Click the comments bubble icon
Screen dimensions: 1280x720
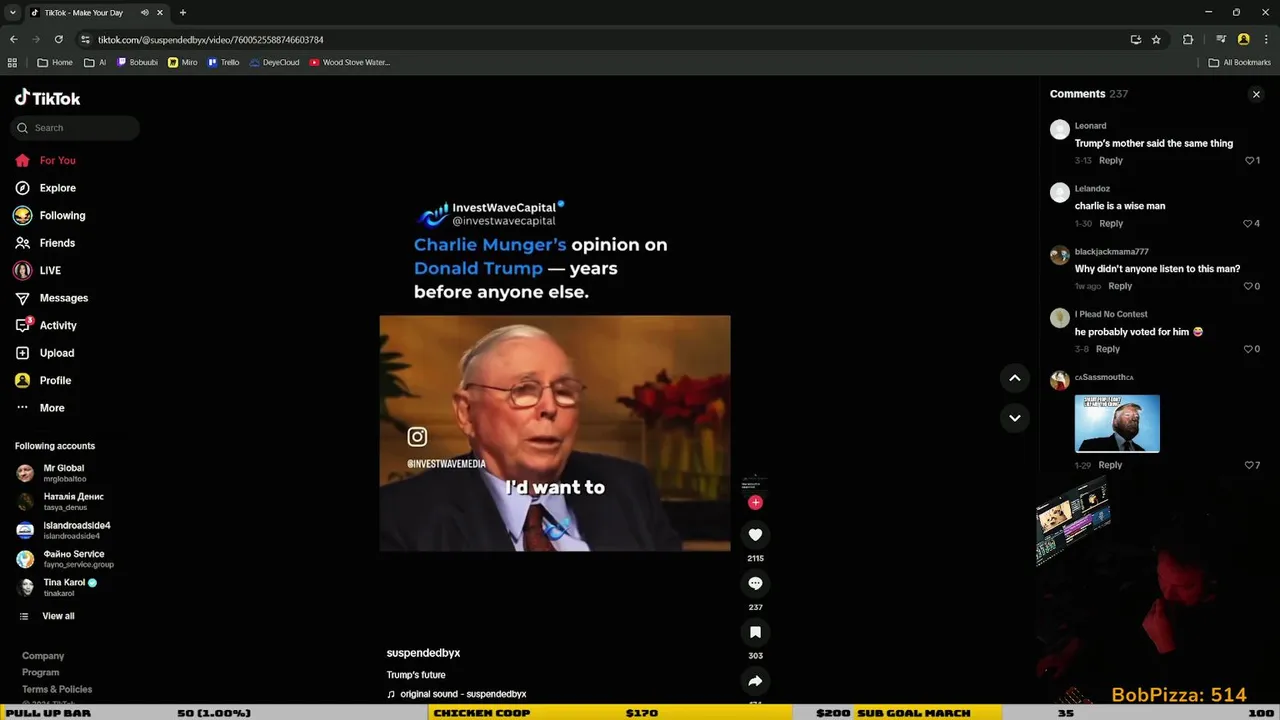[x=755, y=583]
